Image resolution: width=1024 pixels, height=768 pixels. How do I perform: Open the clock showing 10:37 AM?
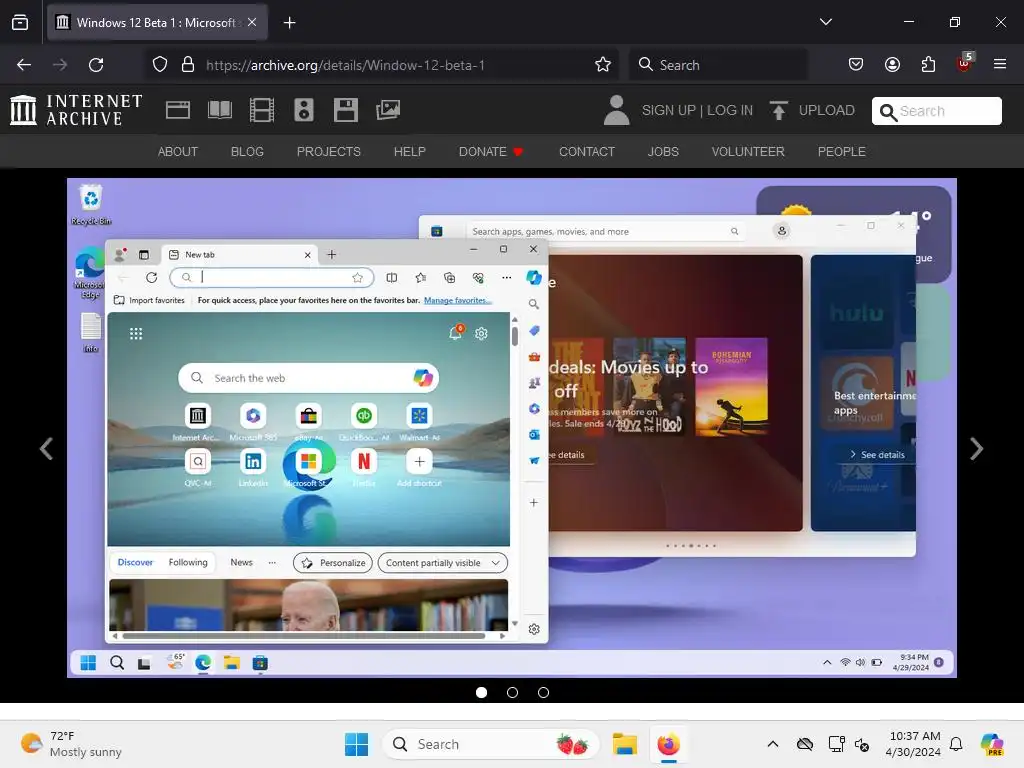coord(913,744)
